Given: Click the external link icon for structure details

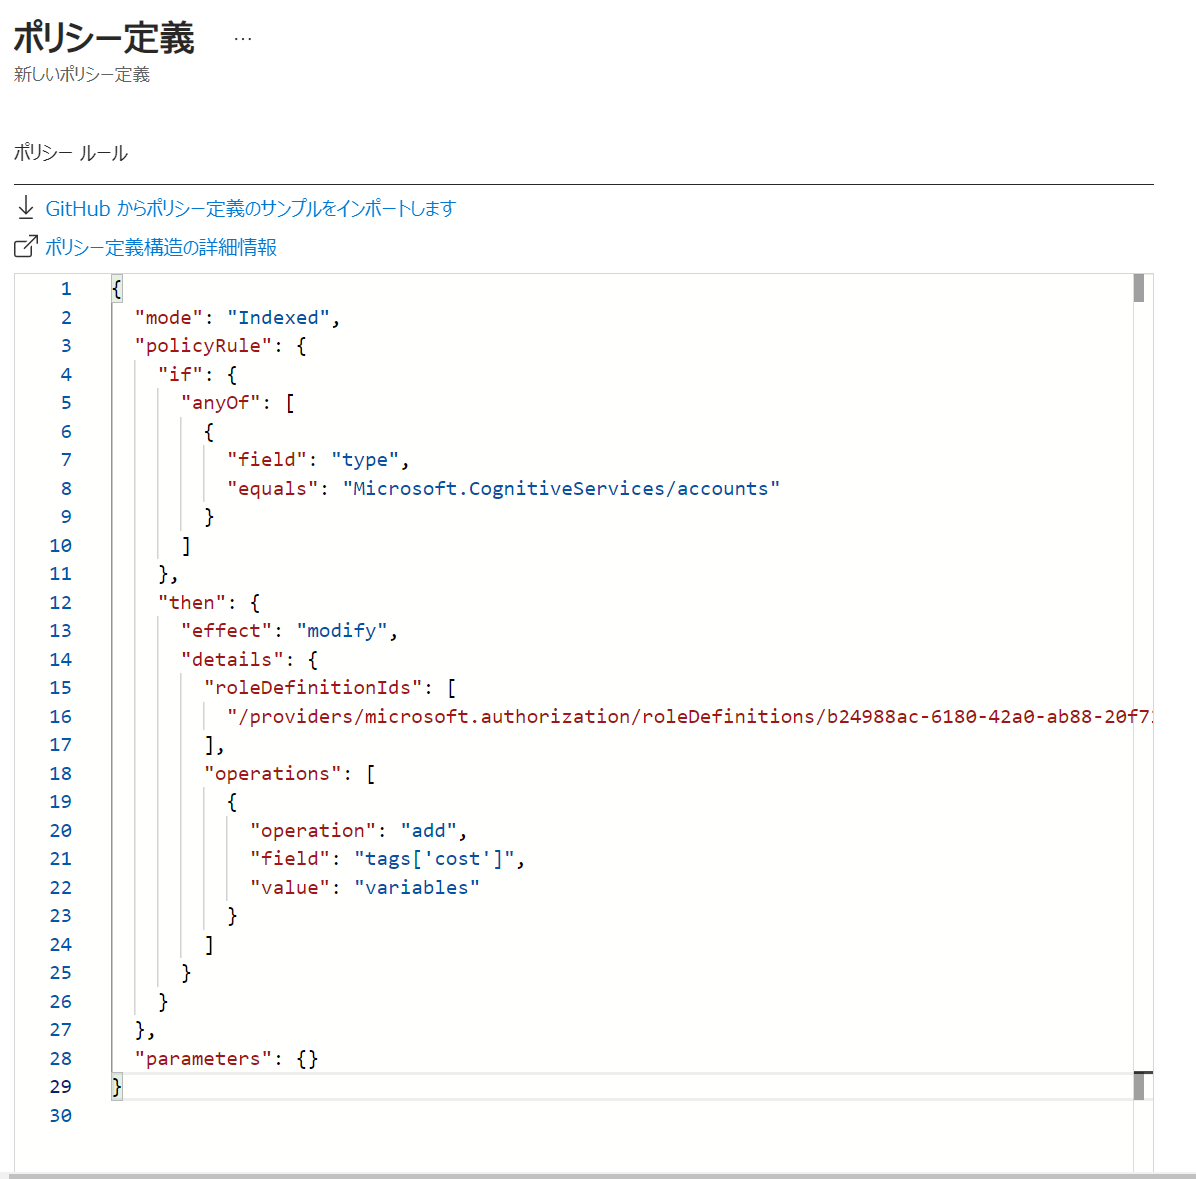Looking at the screenshot, I should click(26, 247).
